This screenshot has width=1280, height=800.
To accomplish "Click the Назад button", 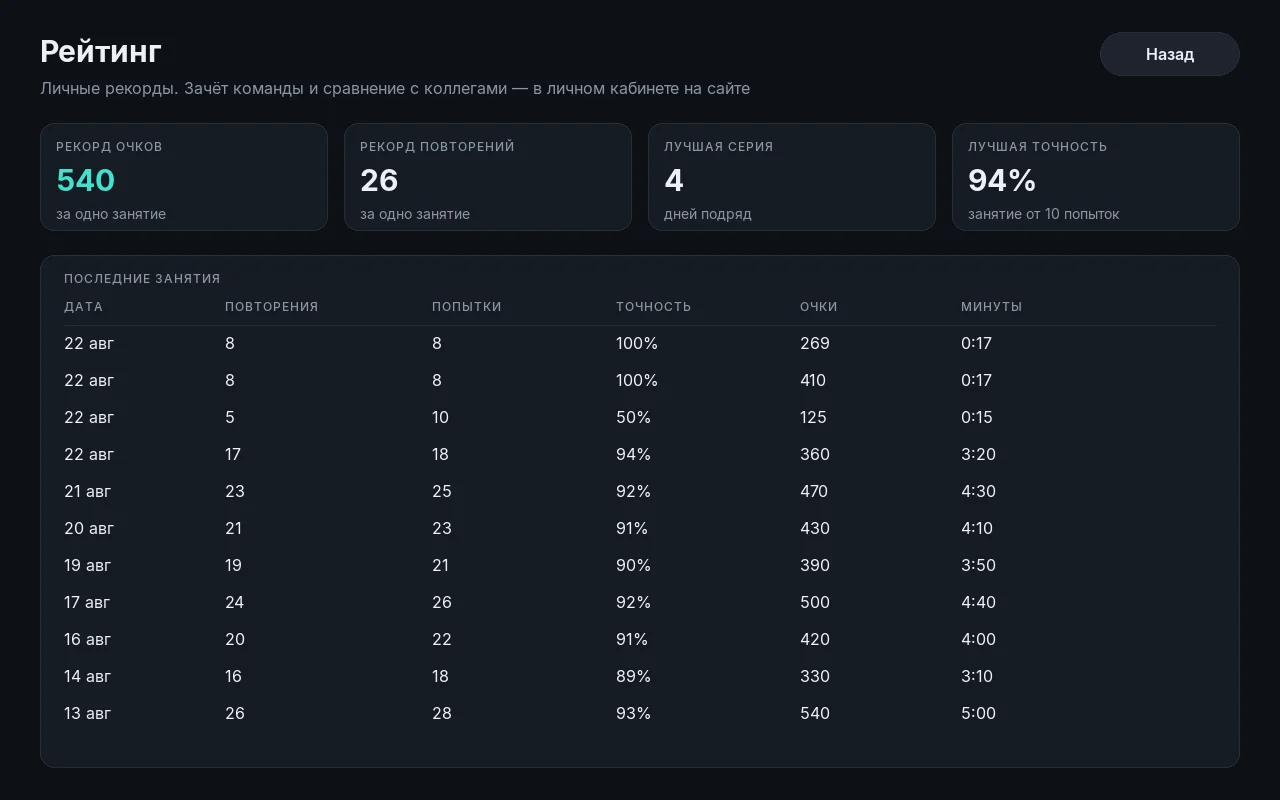I will pos(1169,54).
